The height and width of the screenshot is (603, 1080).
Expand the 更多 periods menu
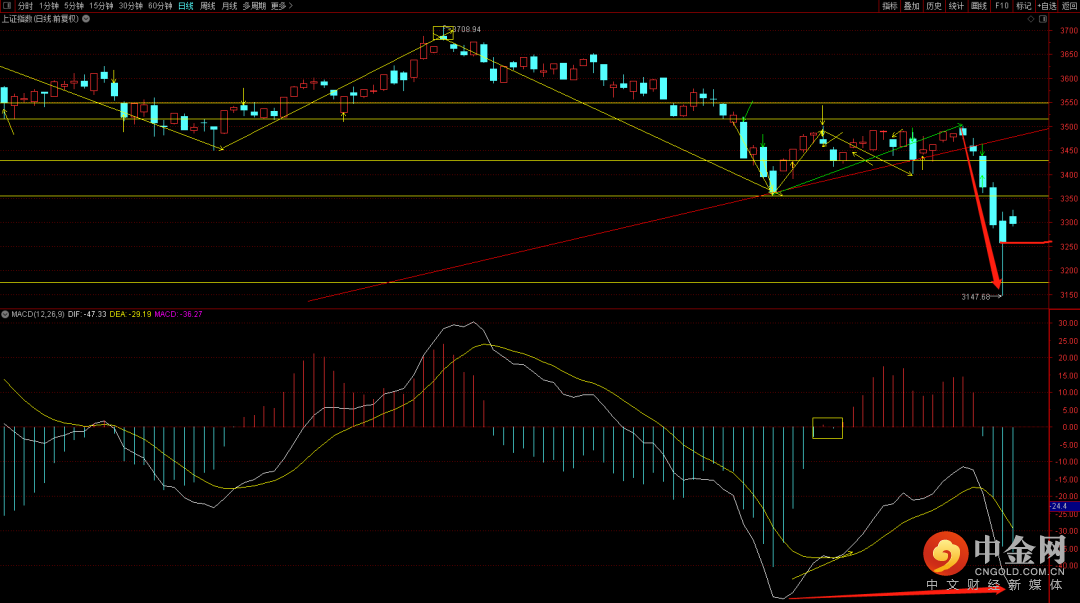pos(278,6)
